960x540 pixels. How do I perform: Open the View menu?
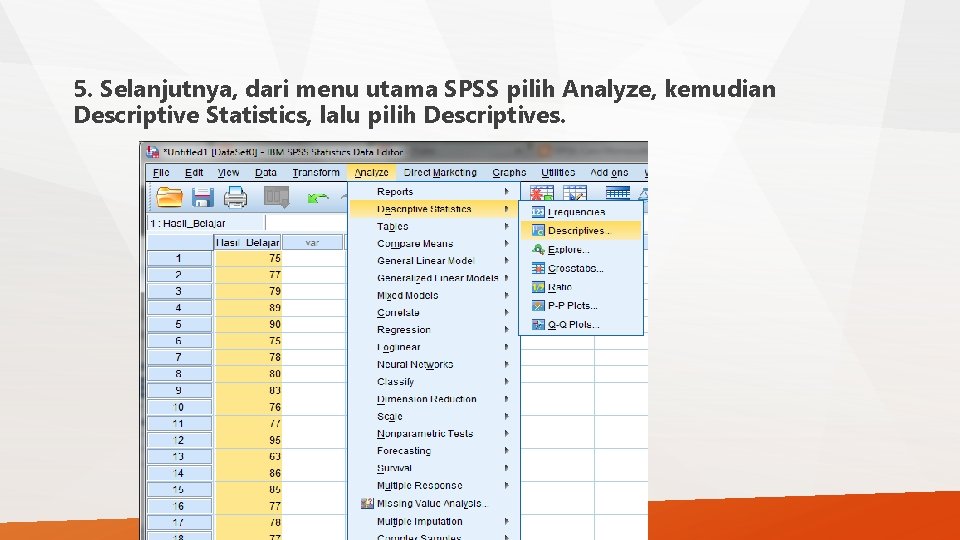(x=228, y=173)
